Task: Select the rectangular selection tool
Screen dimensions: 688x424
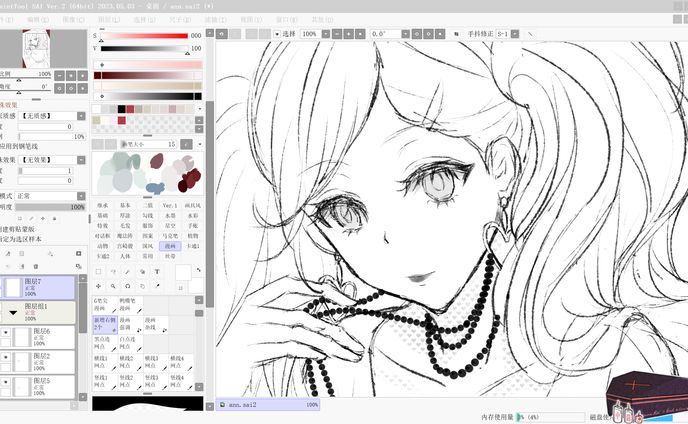Action: coord(98,270)
